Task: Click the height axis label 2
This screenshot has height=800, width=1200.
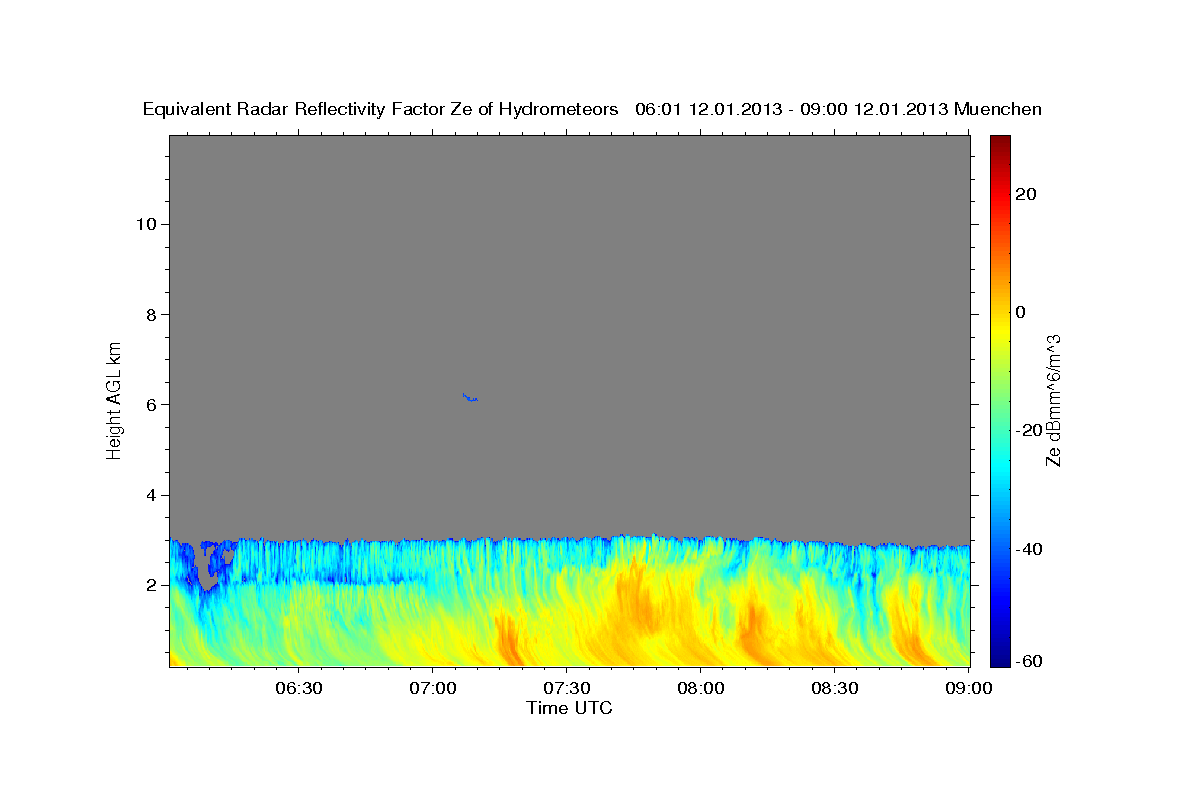Action: (152, 585)
